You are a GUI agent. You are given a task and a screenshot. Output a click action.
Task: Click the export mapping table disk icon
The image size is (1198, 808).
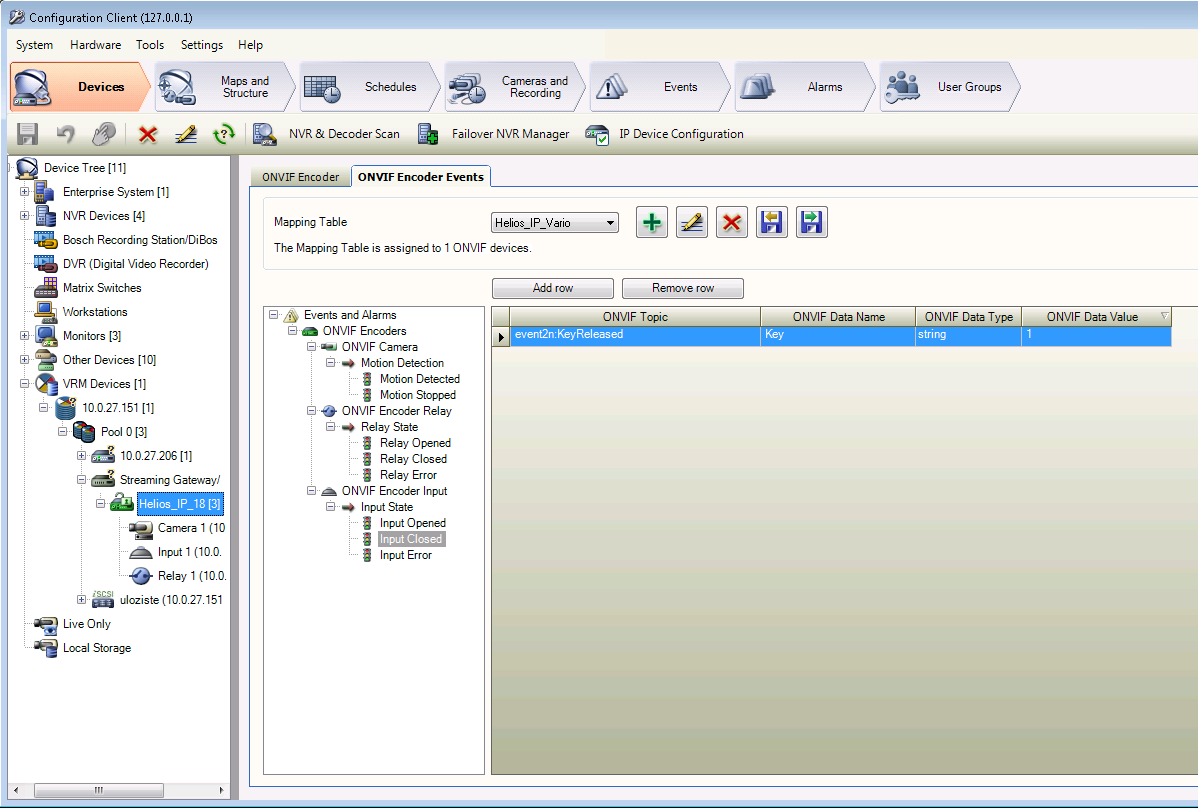(811, 222)
